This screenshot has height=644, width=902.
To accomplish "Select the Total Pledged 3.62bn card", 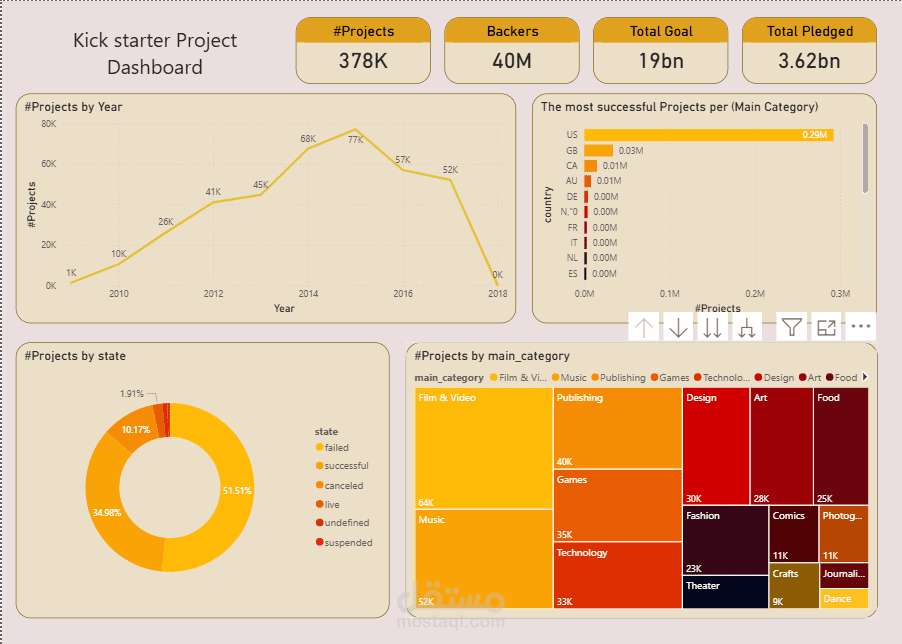I will (x=809, y=51).
